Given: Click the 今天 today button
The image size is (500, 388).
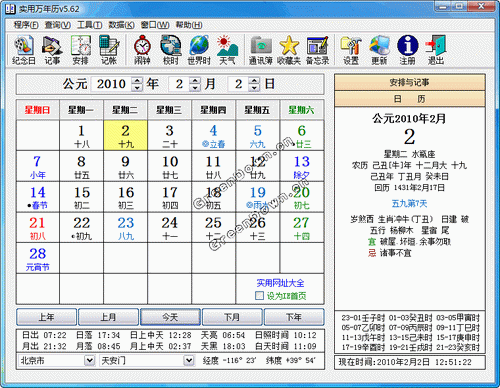Looking at the screenshot, I should [170, 317].
